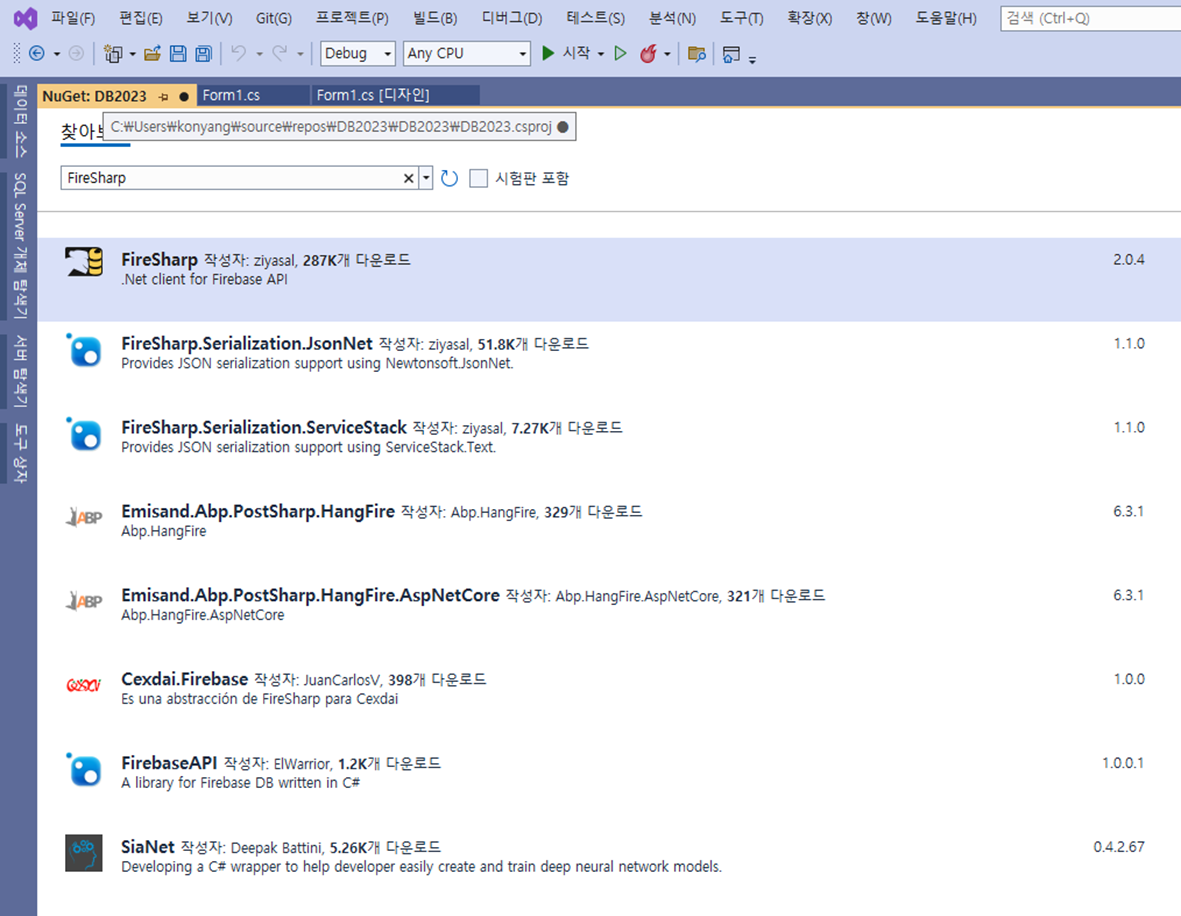The height and width of the screenshot is (916, 1181).
Task: Click the Hot Reload flame icon
Action: point(648,53)
